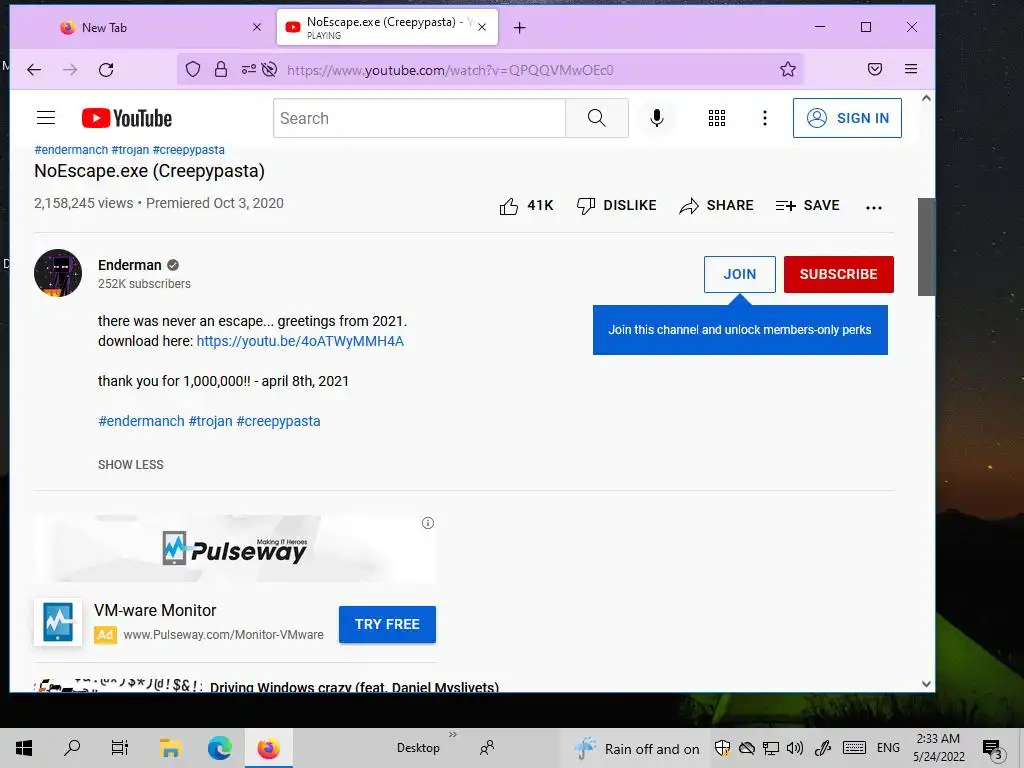
Task: Save page to Pocket
Action: (874, 69)
